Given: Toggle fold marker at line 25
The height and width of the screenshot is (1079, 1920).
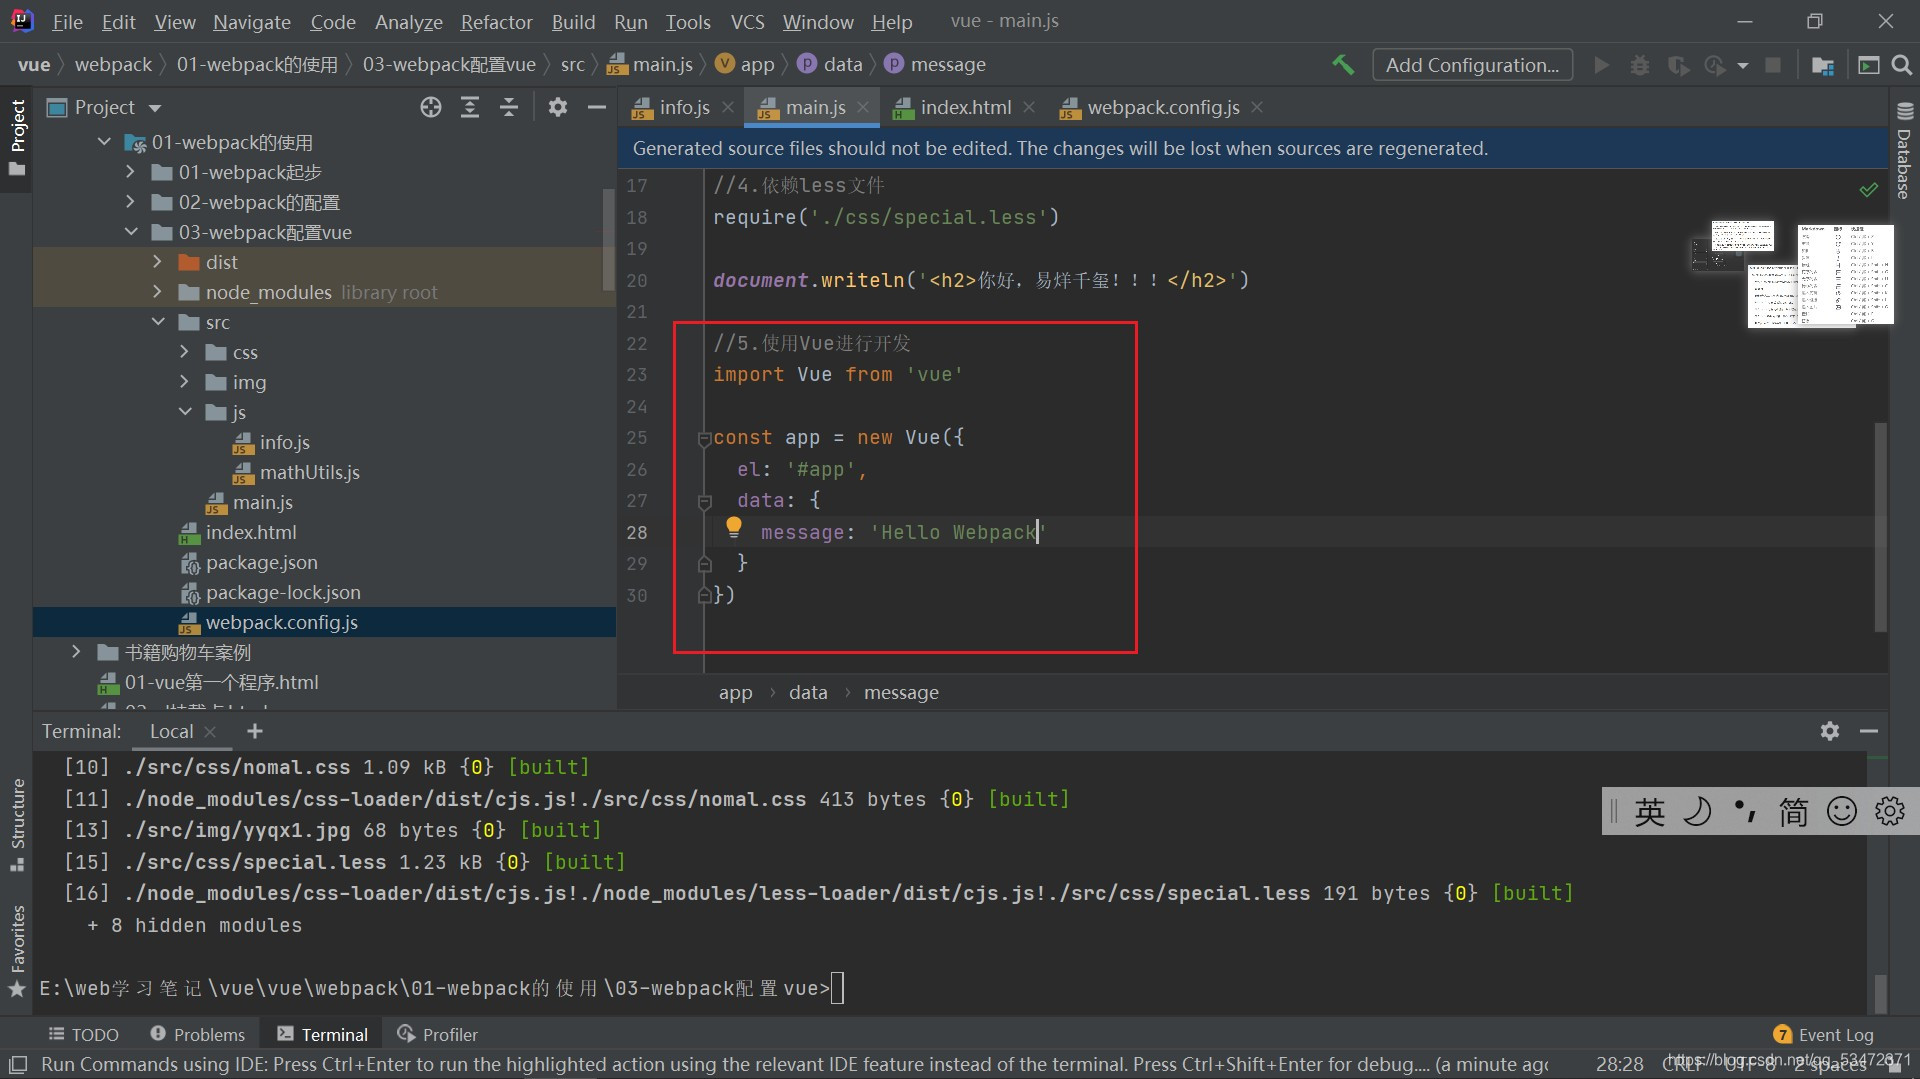Looking at the screenshot, I should click(704, 438).
